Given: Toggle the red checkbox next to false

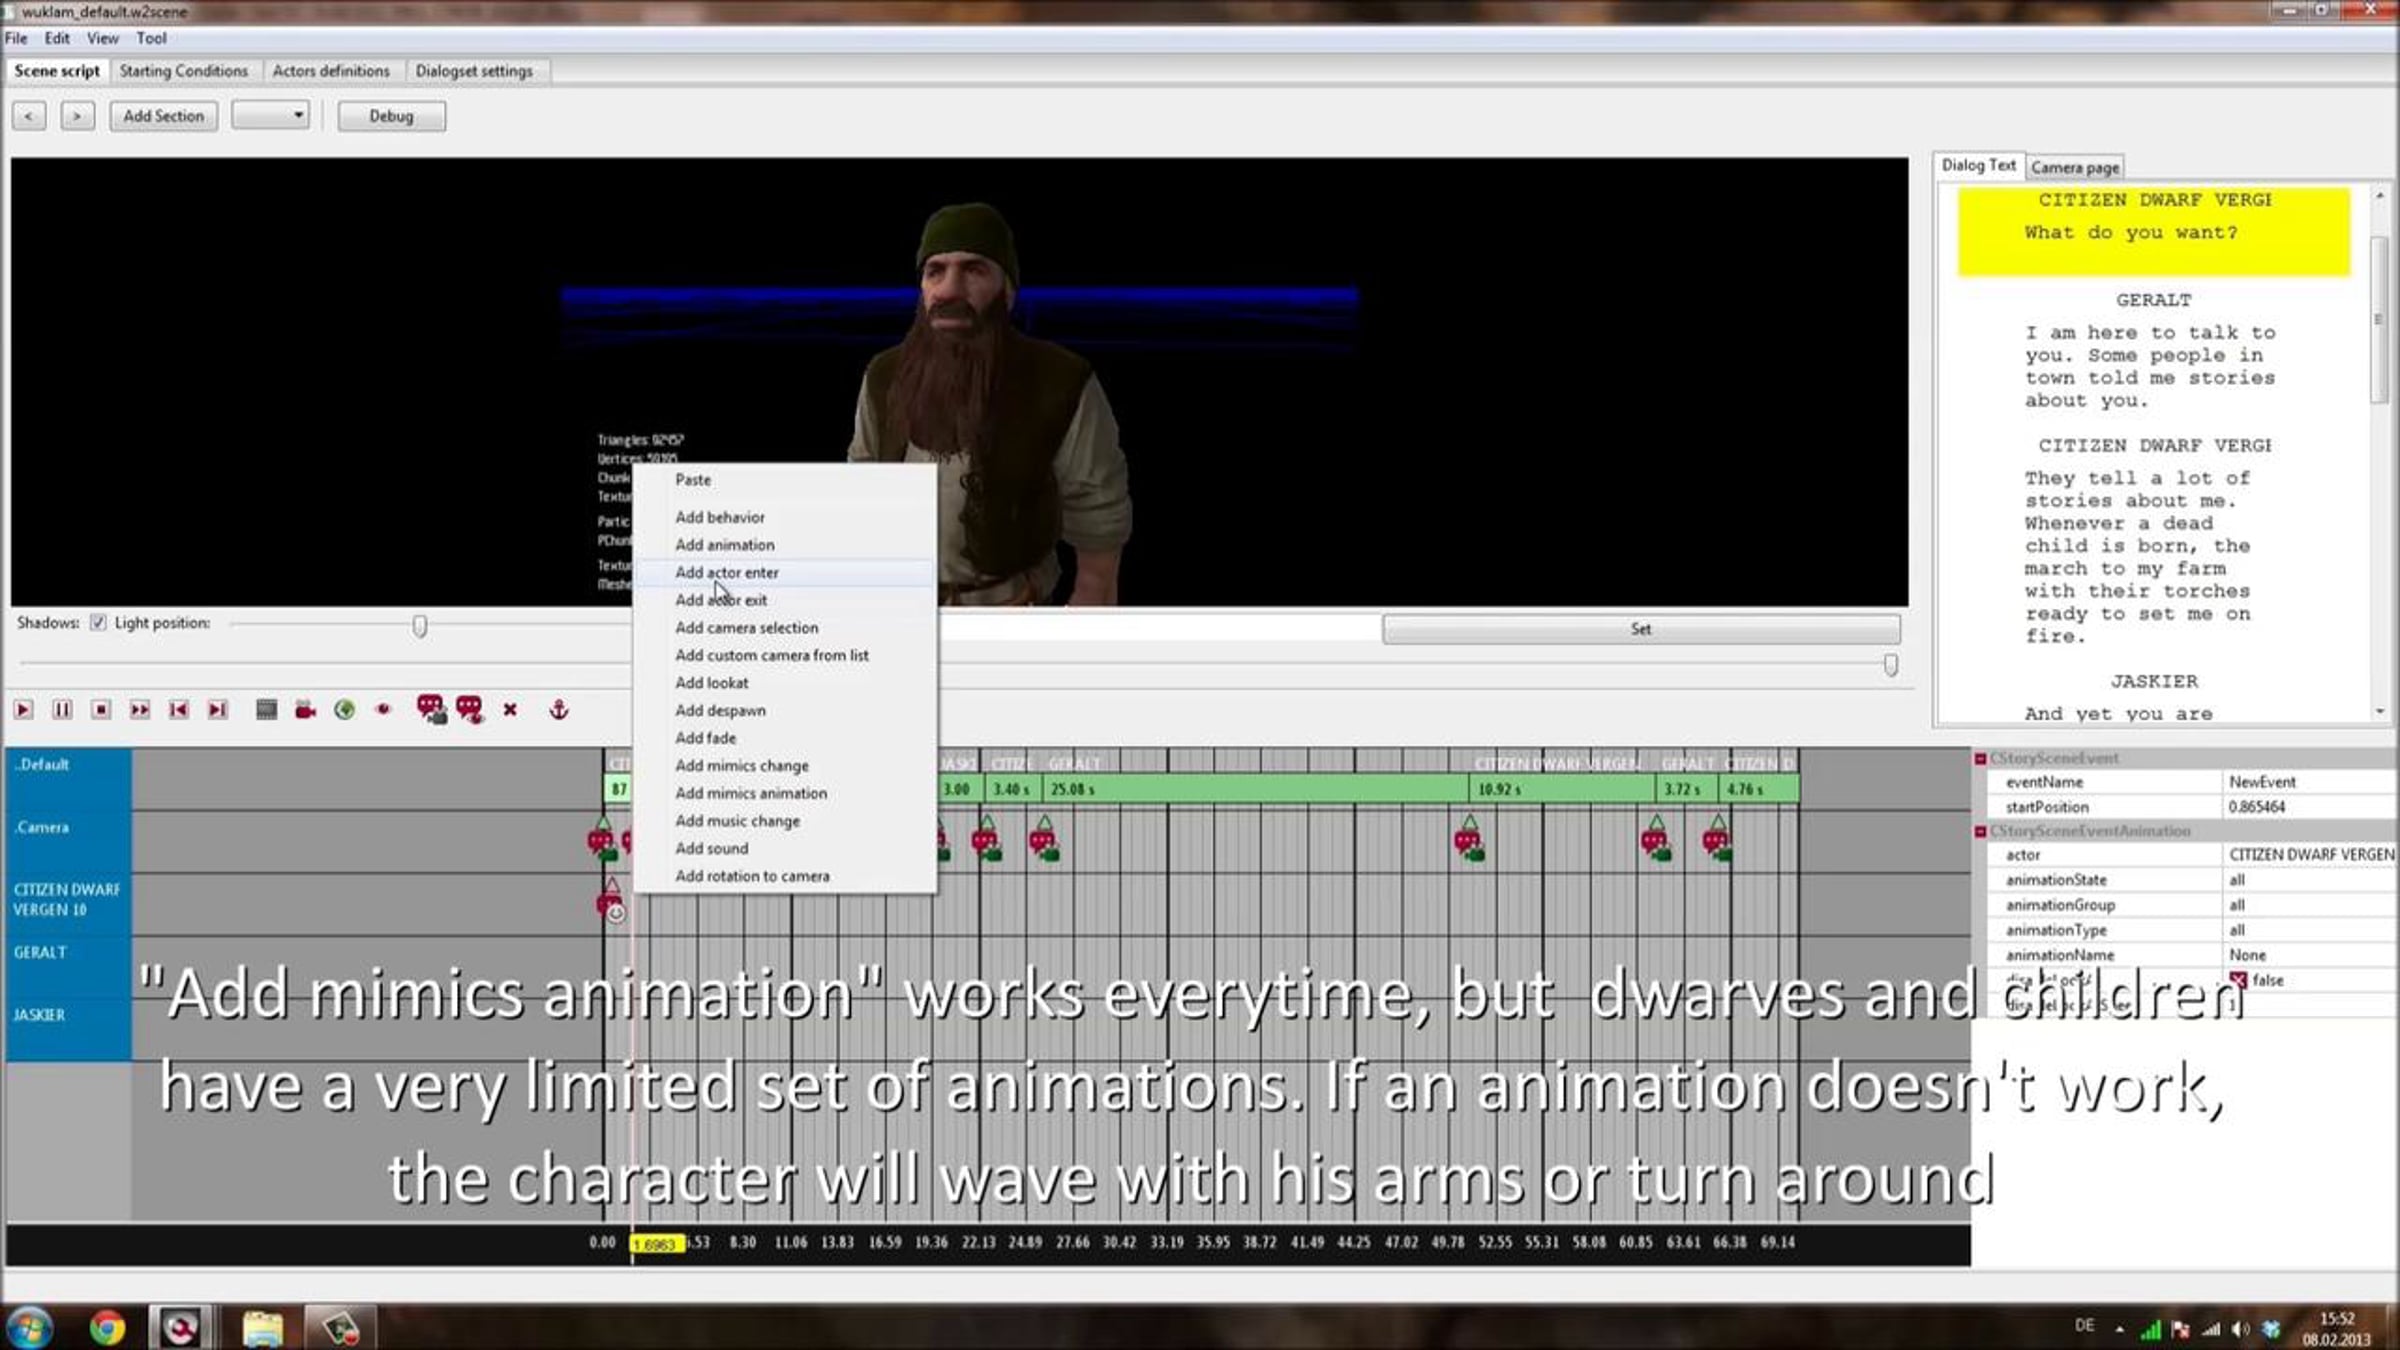Looking at the screenshot, I should pyautogui.click(x=2238, y=980).
